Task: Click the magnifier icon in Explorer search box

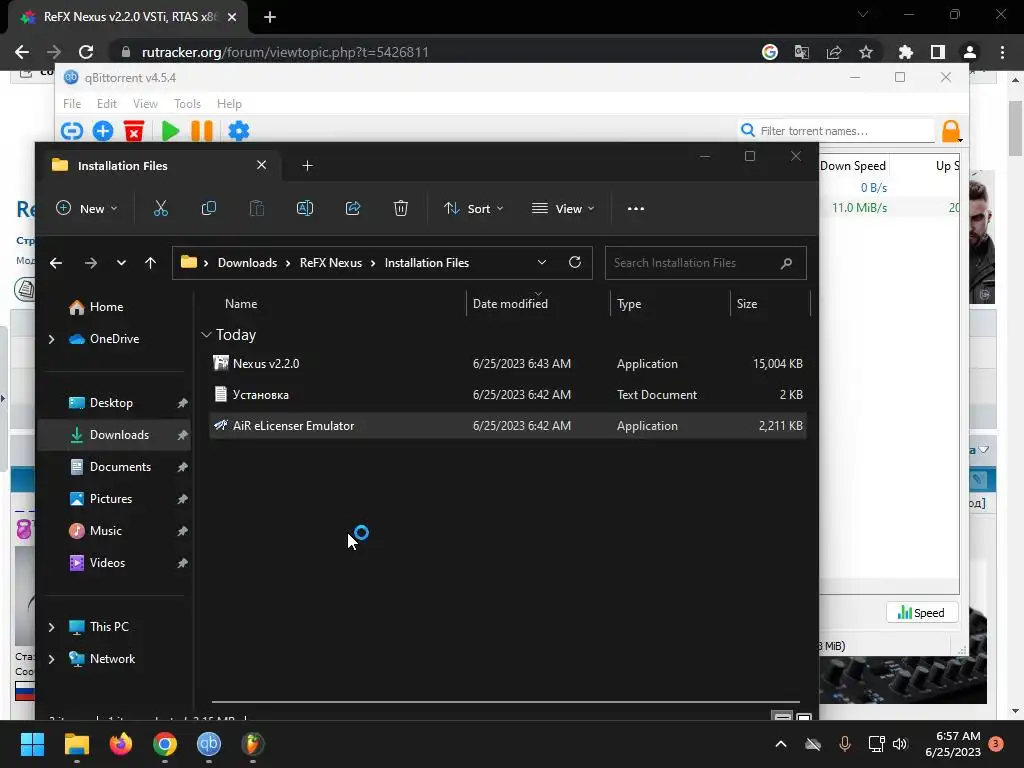Action: 786,263
